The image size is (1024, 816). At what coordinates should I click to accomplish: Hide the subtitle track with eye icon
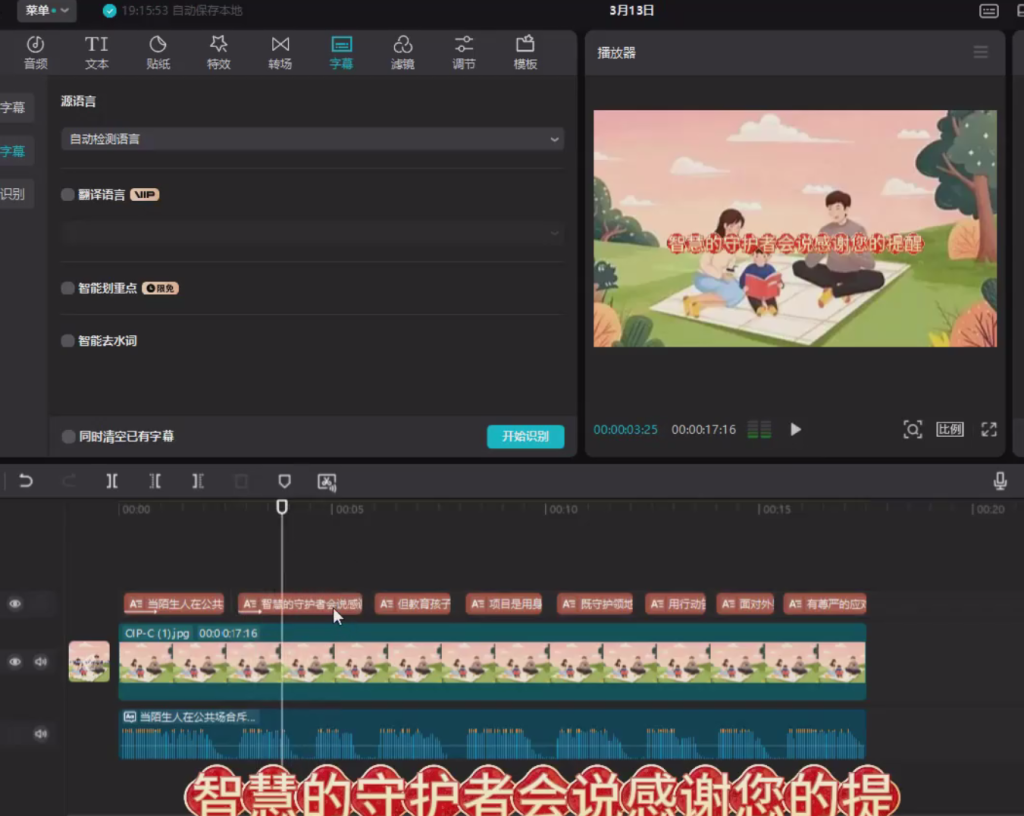coord(15,603)
